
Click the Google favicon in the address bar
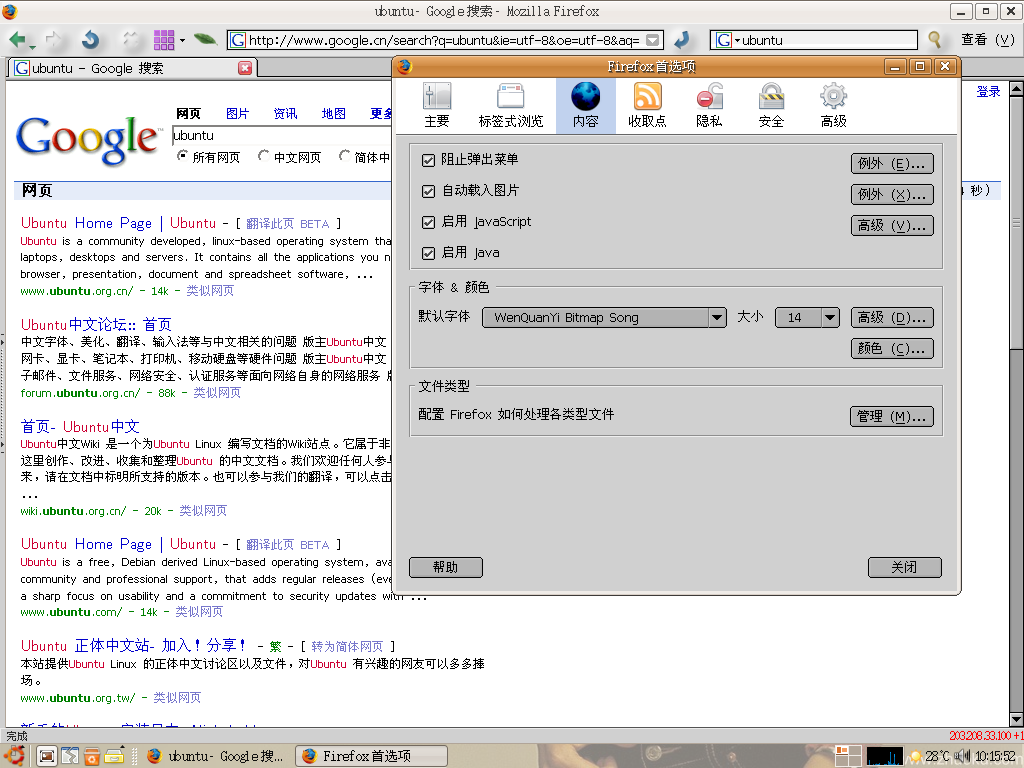(238, 40)
